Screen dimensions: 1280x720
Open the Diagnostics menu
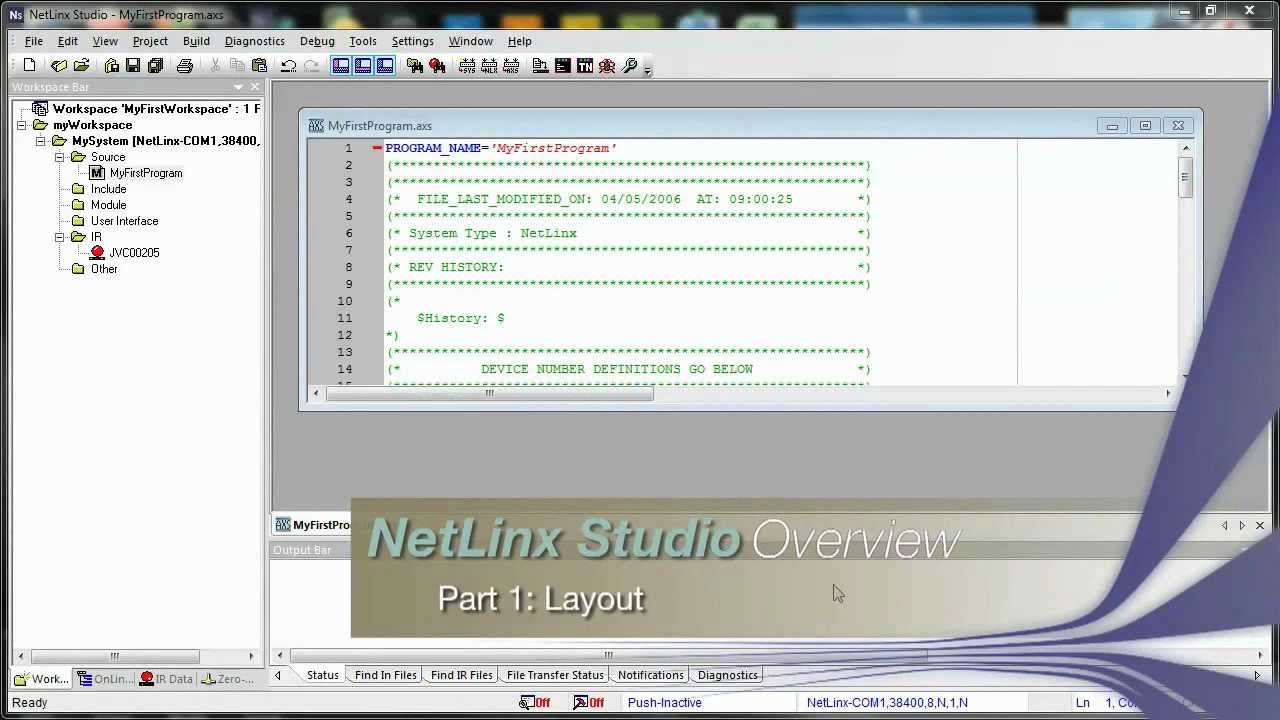click(255, 41)
